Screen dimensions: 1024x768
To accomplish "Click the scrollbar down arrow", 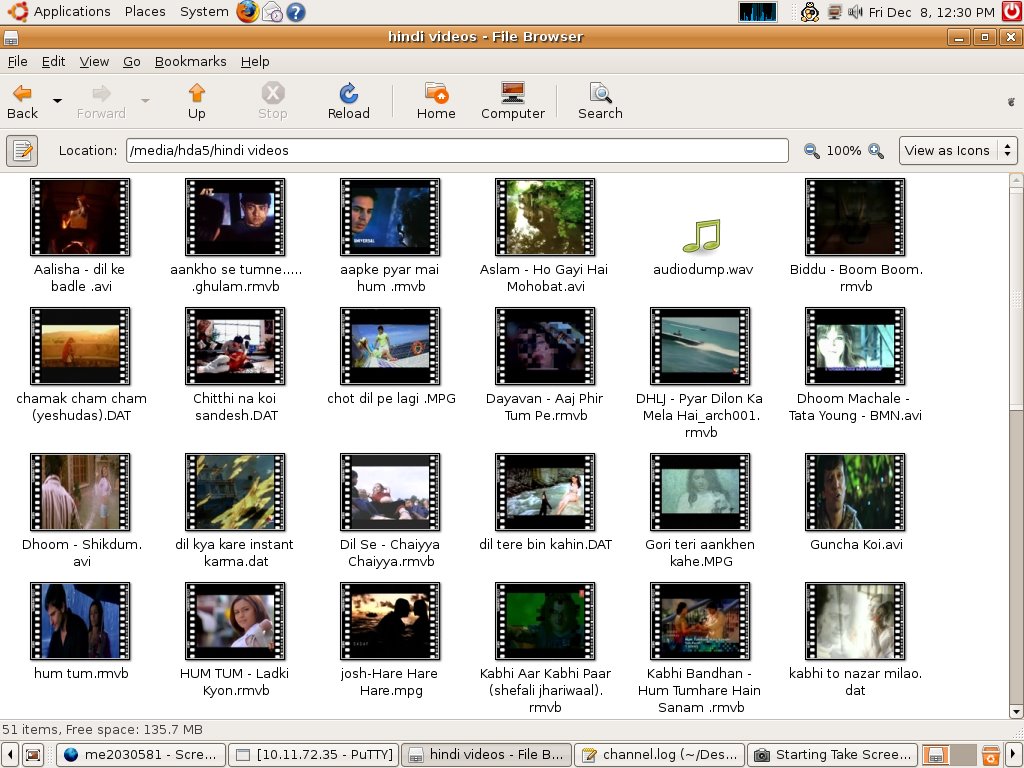I will tap(1016, 711).
